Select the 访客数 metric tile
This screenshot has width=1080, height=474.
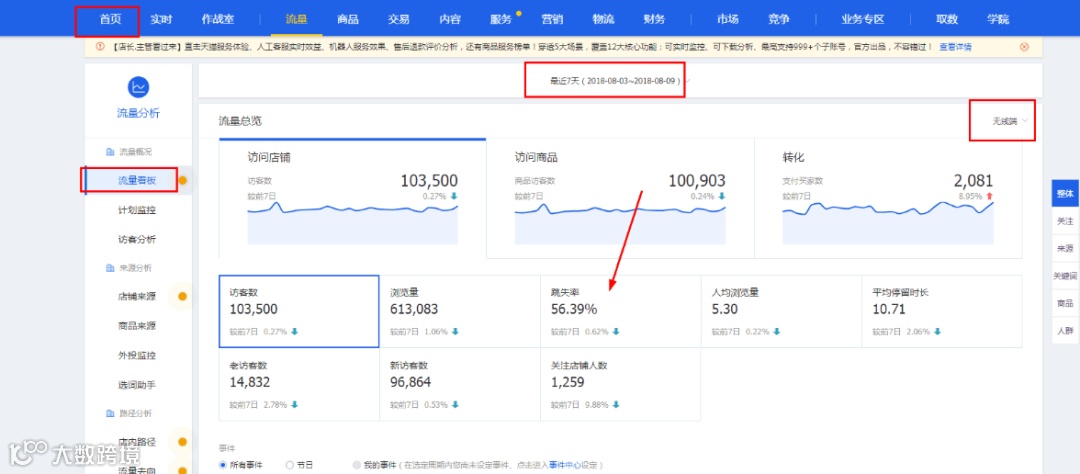[x=299, y=311]
